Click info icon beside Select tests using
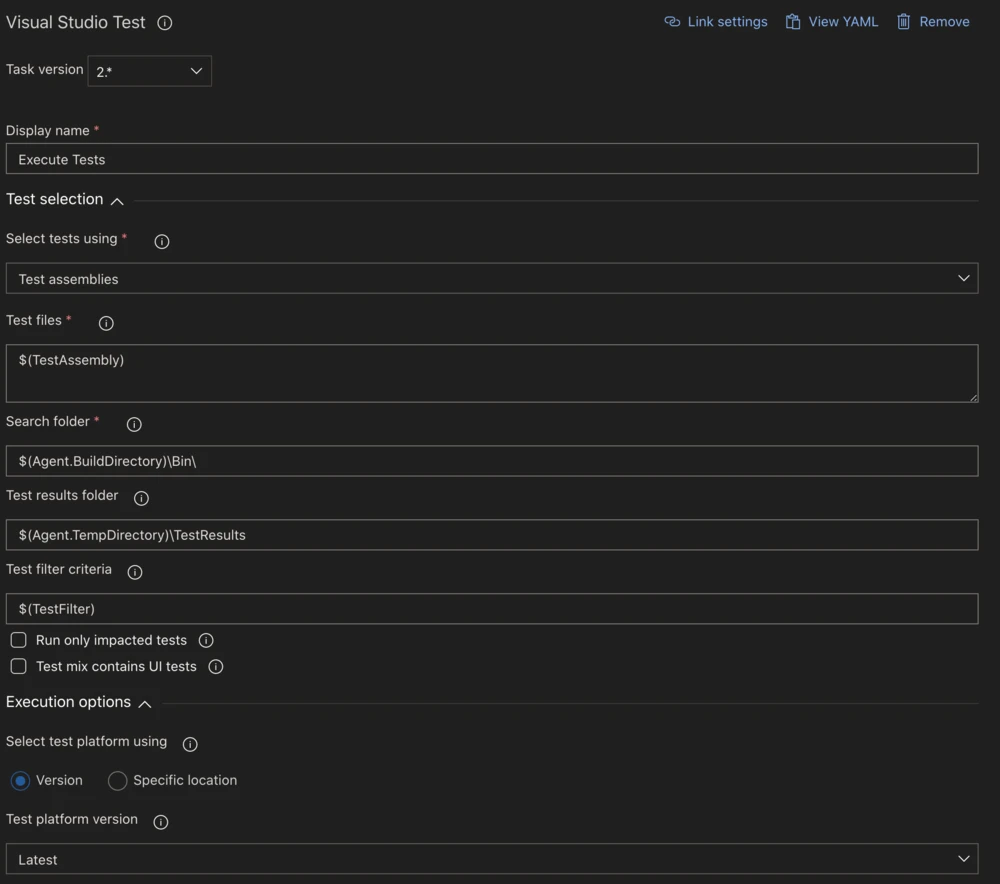 point(162,241)
